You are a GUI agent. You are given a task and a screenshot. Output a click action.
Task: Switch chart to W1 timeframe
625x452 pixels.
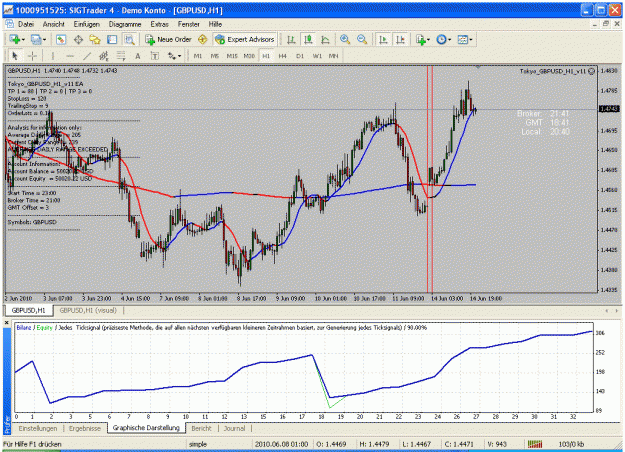click(x=317, y=56)
